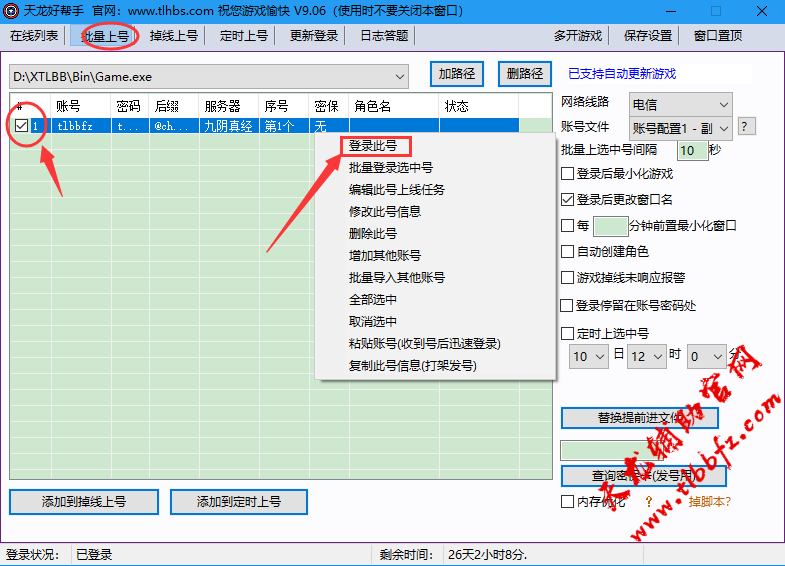The image size is (785, 566).
Task: Click the 加路径 button
Action: [456, 73]
